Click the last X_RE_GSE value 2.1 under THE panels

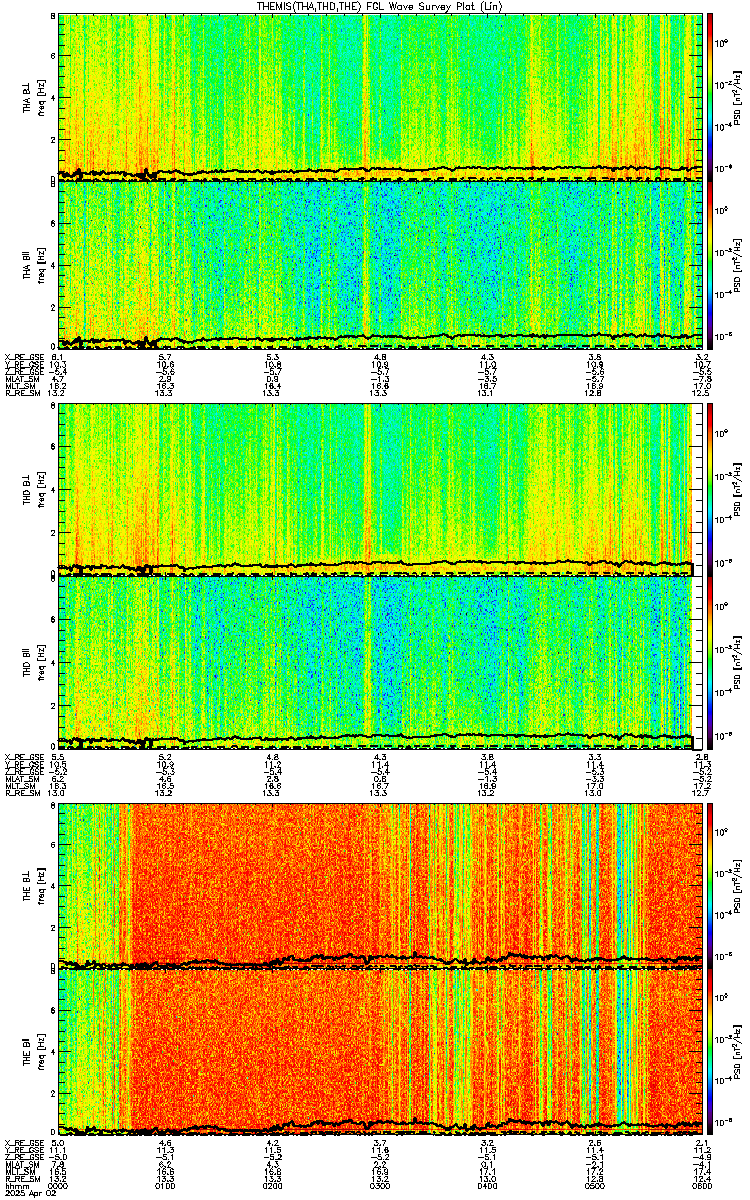[703, 1144]
